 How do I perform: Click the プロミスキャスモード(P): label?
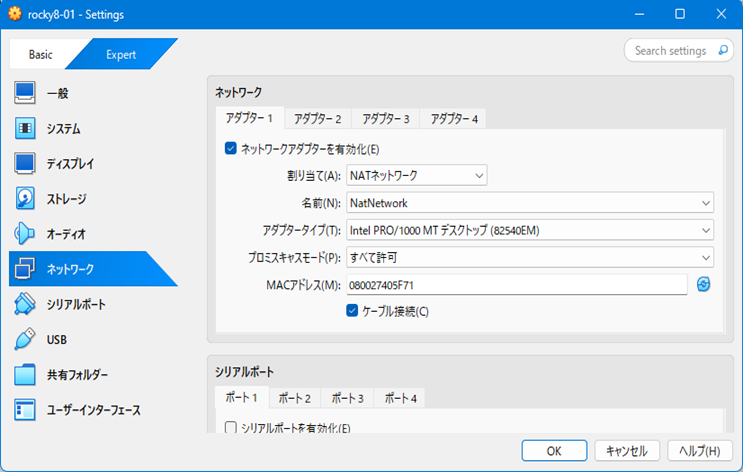[294, 258]
